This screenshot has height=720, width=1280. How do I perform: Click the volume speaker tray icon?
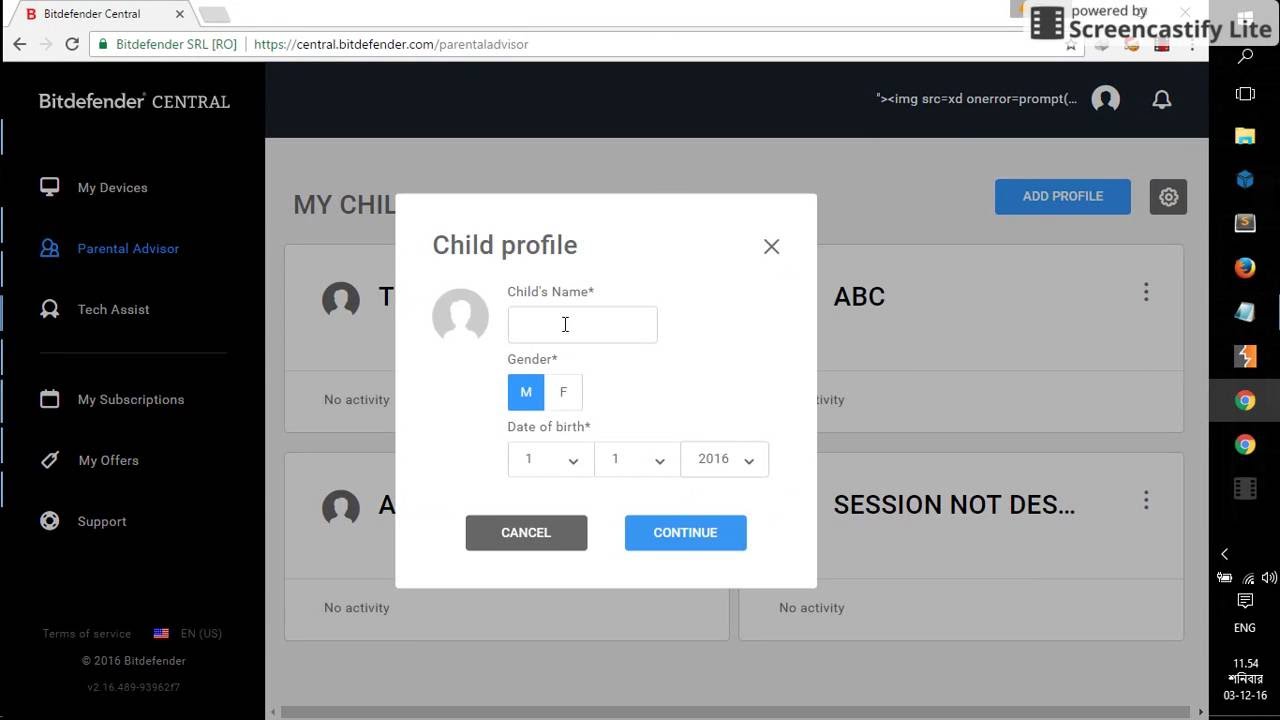point(1269,578)
